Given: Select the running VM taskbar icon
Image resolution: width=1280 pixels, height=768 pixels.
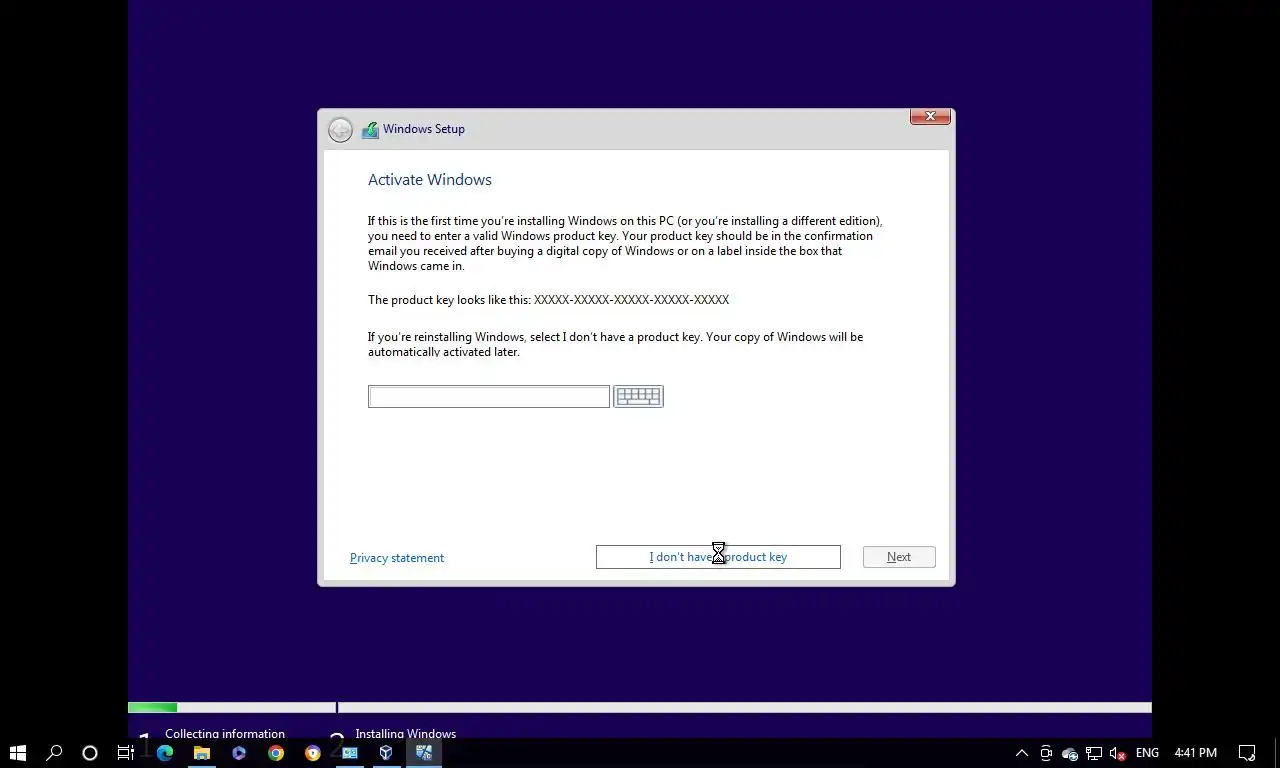Looking at the screenshot, I should (424, 753).
